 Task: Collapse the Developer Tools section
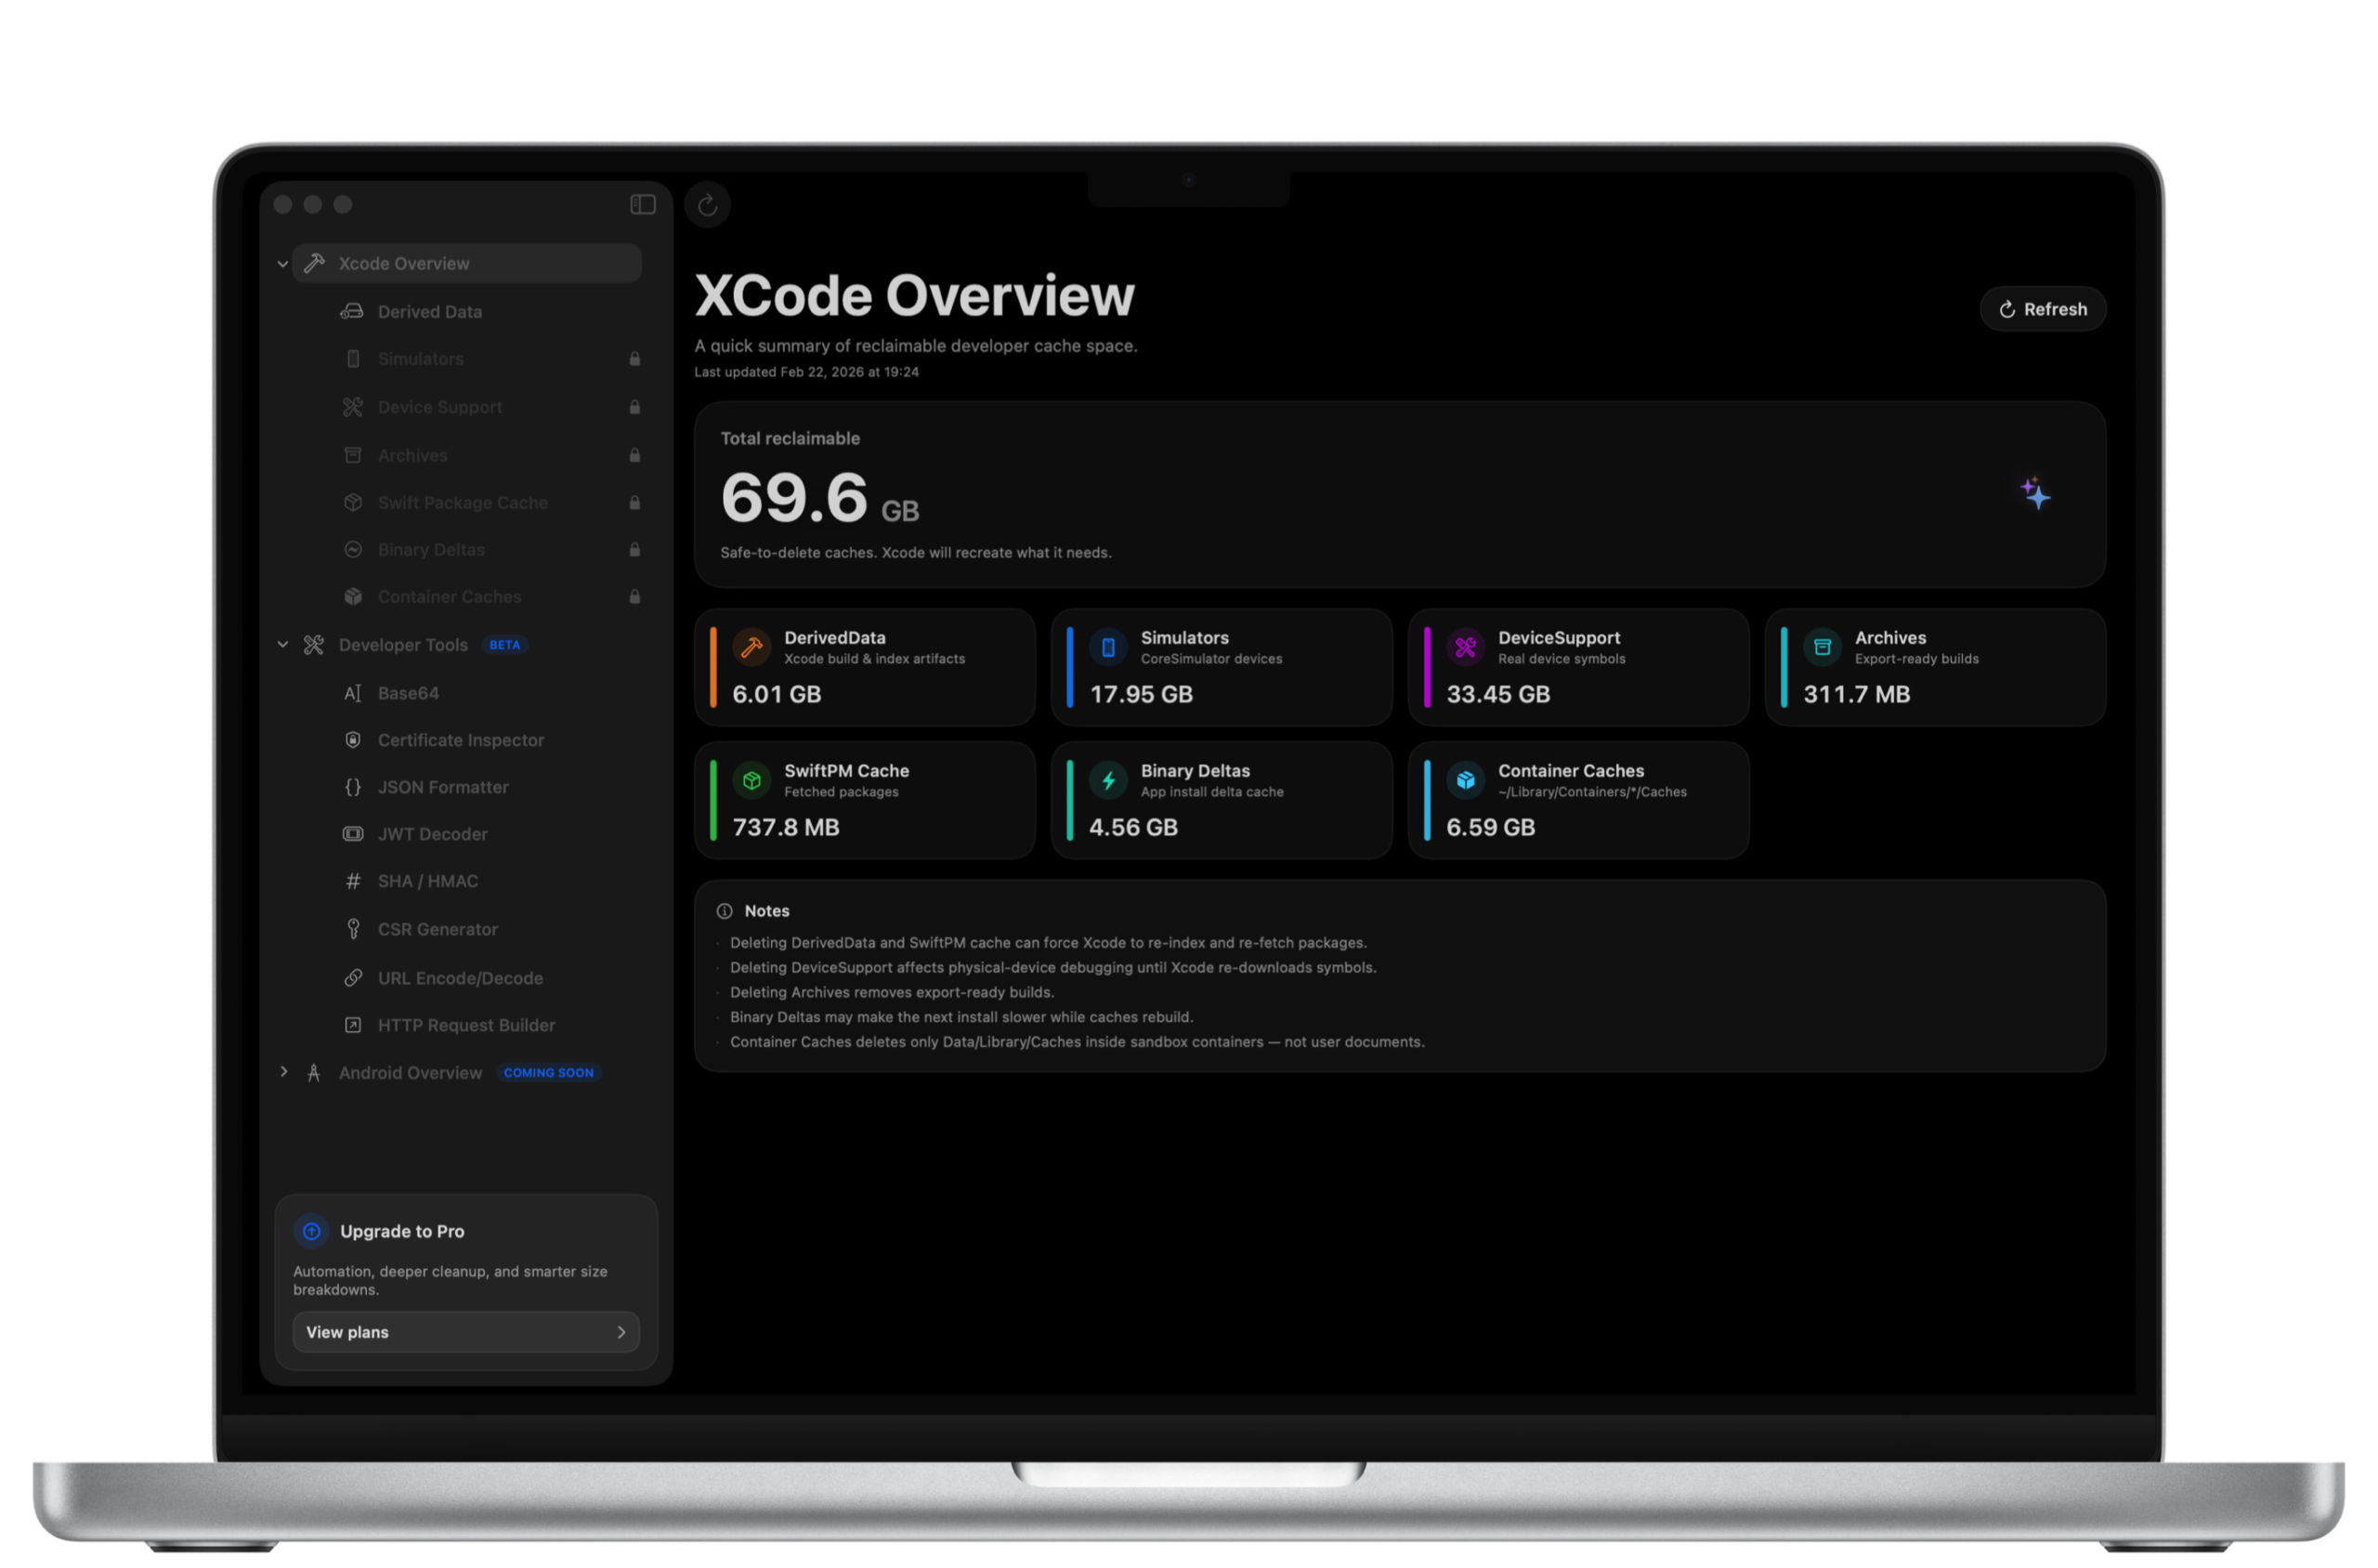coord(283,645)
